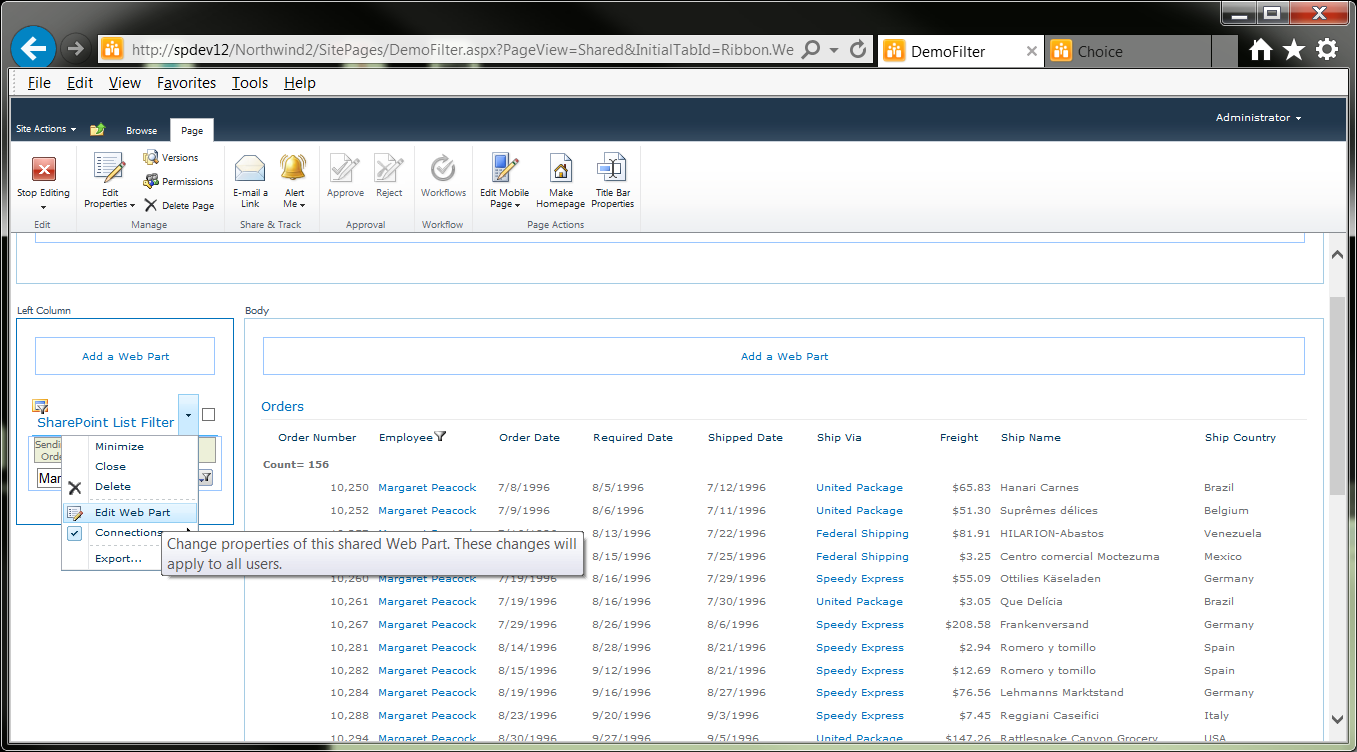Screen dimensions: 1357x752
Task: Click the Shipped Date column header
Action: (x=745, y=438)
